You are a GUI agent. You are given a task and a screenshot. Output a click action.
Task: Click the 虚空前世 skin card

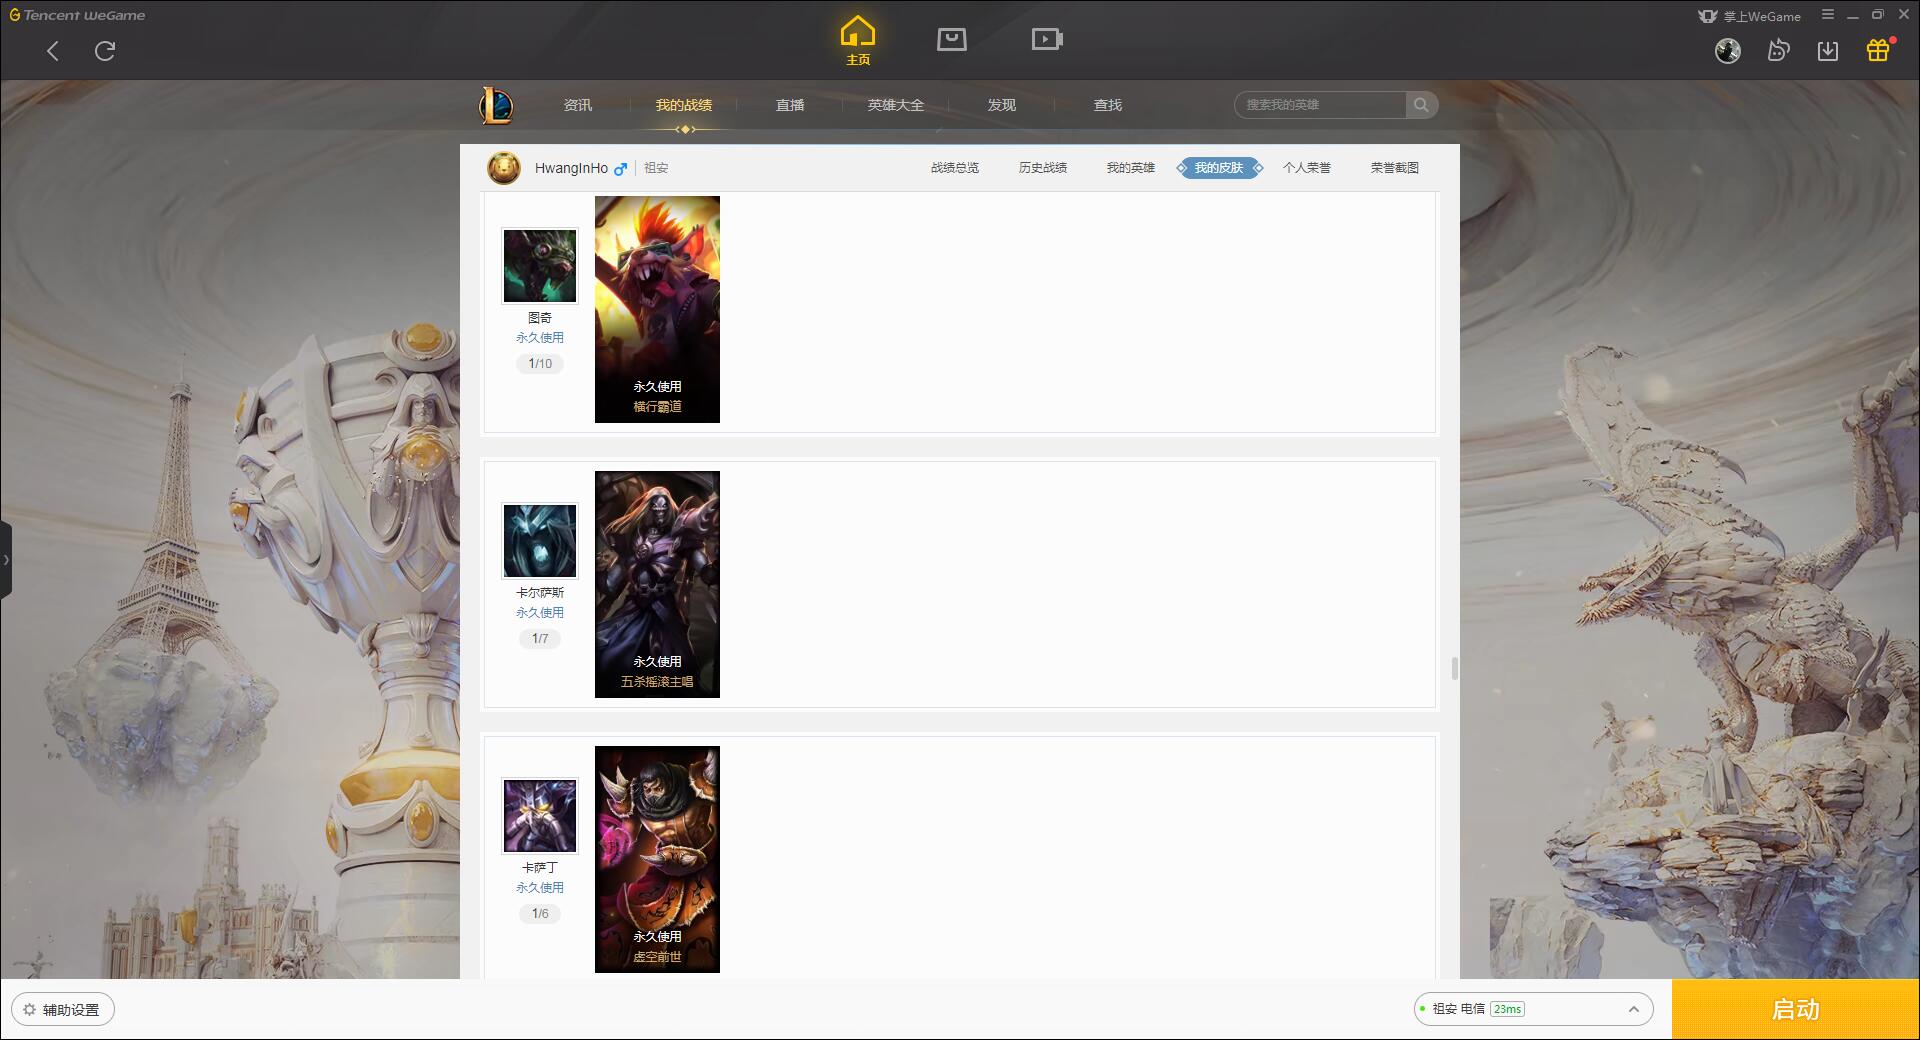tap(657, 859)
